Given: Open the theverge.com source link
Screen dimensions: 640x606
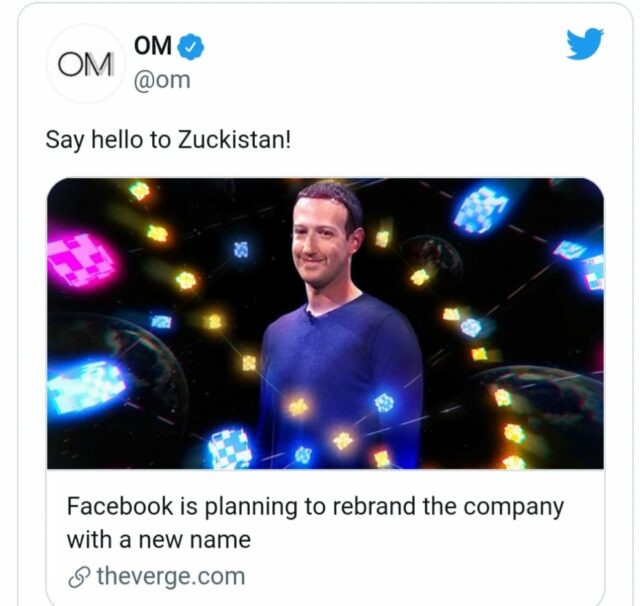Looking at the screenshot, I should point(169,576).
